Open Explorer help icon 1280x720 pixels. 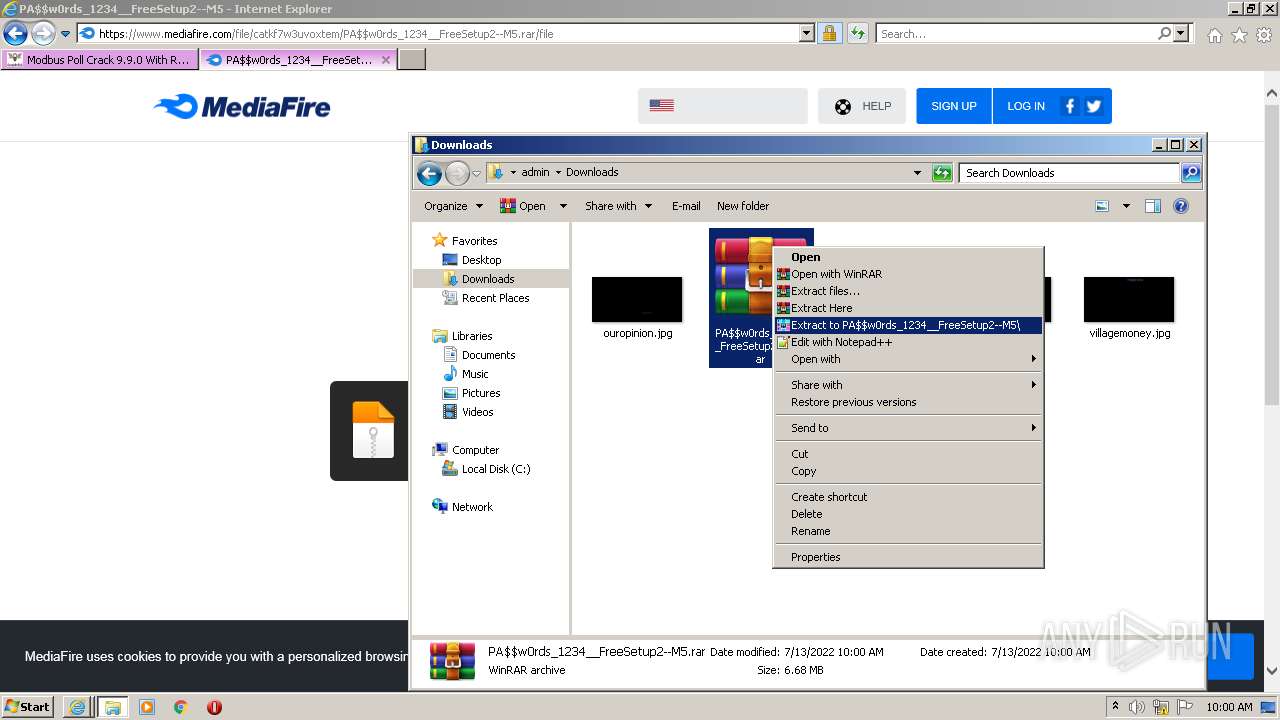tap(1181, 206)
